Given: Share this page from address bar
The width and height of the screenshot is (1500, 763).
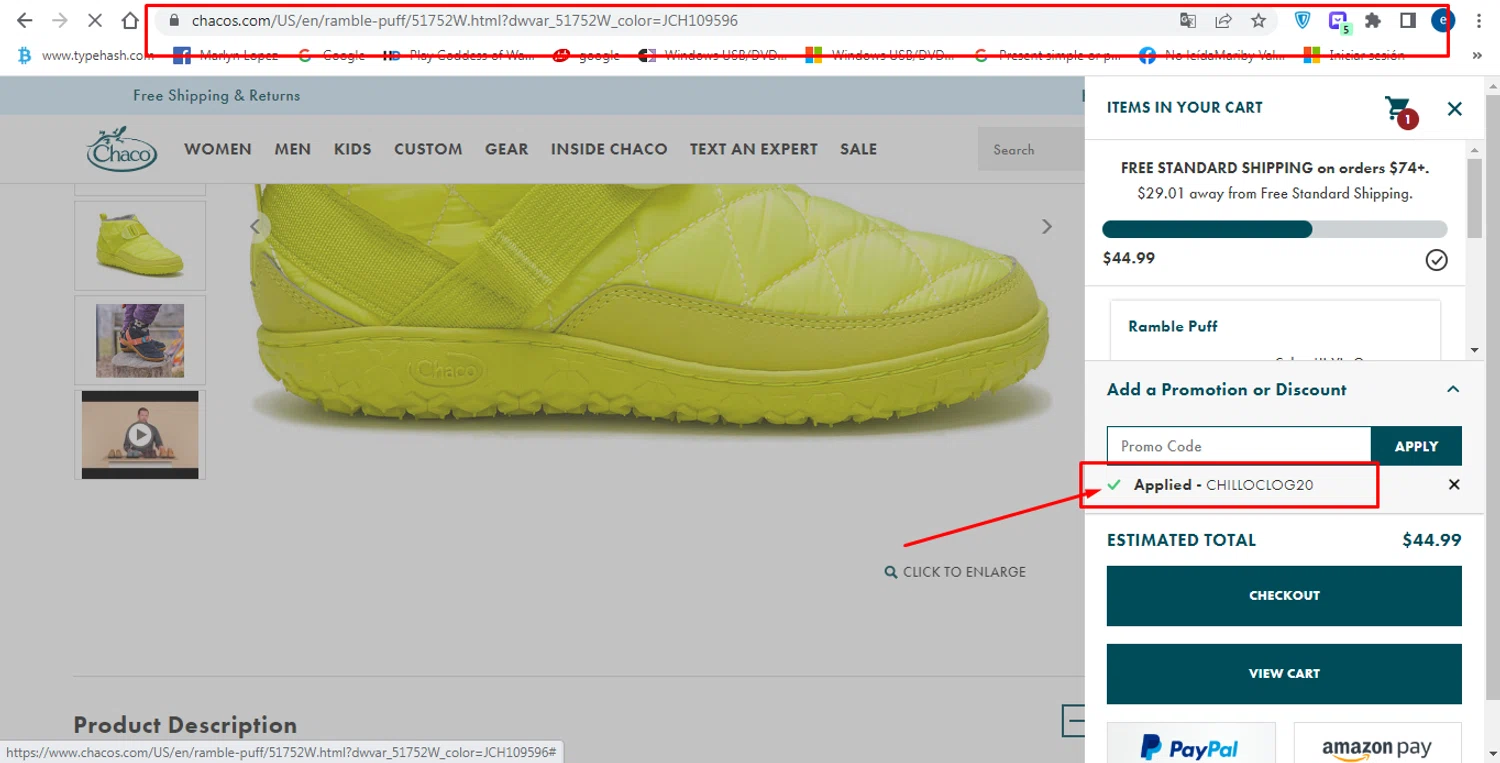Looking at the screenshot, I should pyautogui.click(x=1223, y=20).
